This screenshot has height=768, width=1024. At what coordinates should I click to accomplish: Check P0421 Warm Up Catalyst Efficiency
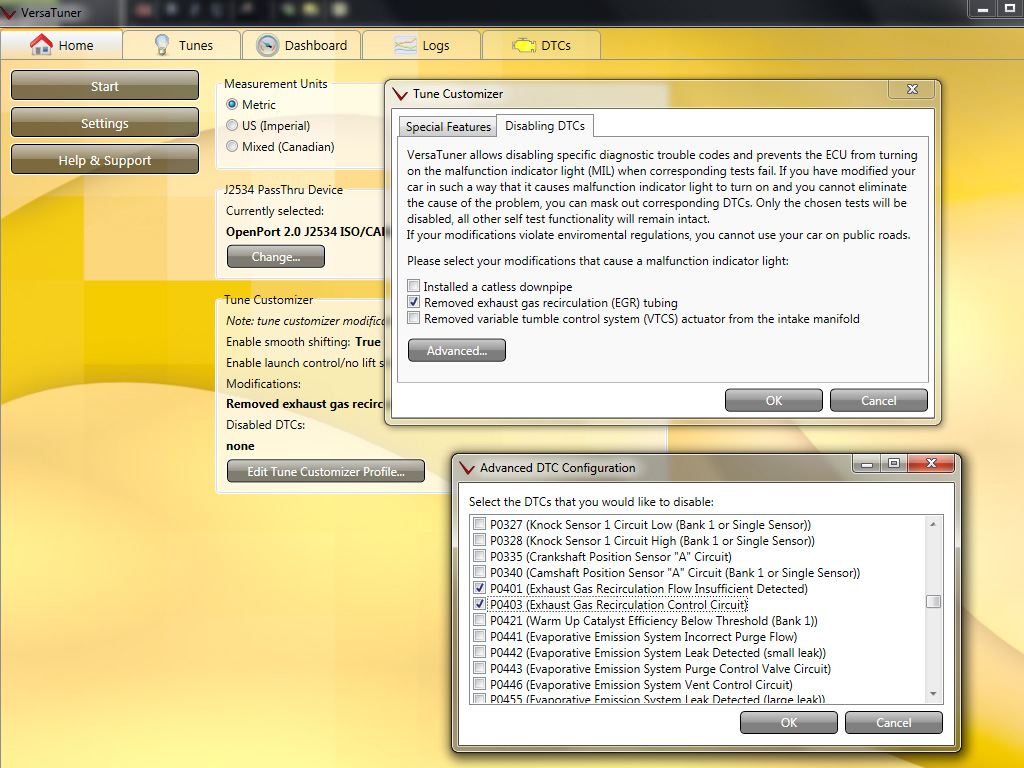pyautogui.click(x=479, y=620)
